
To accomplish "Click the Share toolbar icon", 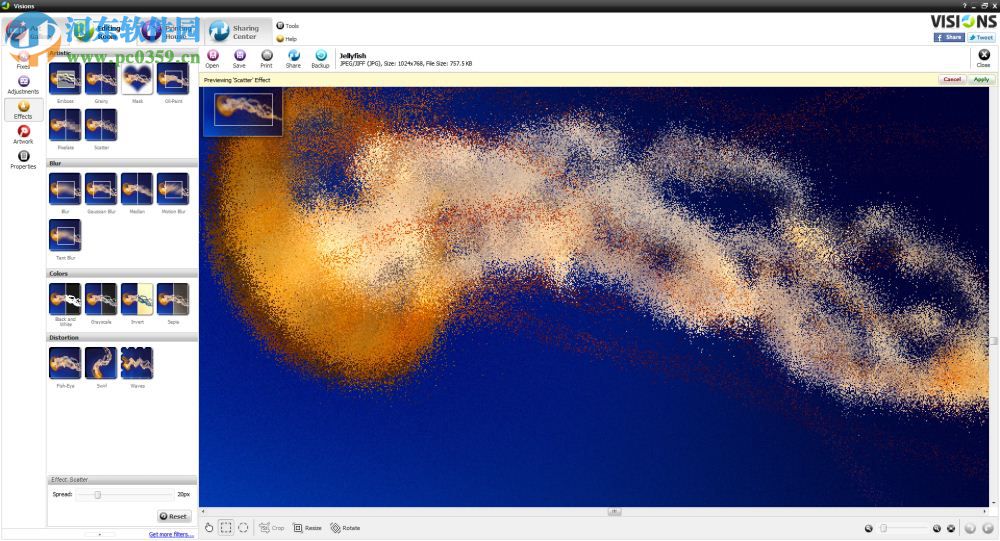I will pos(293,59).
